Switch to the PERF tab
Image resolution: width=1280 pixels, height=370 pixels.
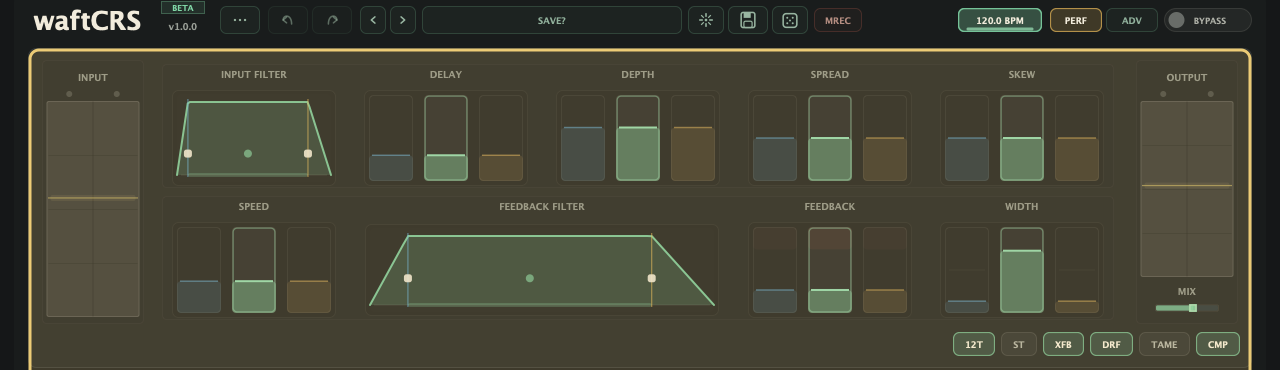click(1076, 20)
